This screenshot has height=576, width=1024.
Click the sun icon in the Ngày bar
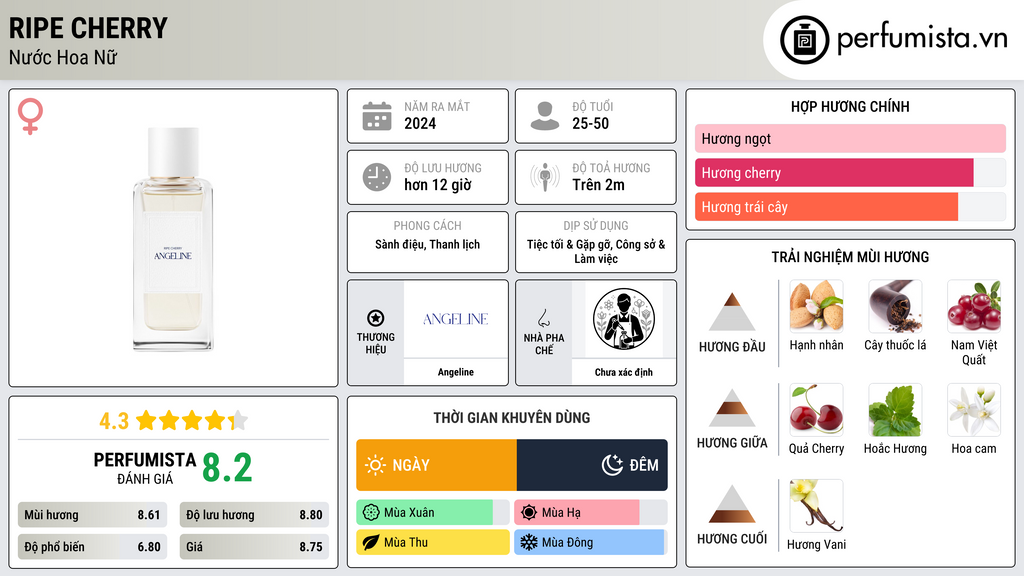375,465
